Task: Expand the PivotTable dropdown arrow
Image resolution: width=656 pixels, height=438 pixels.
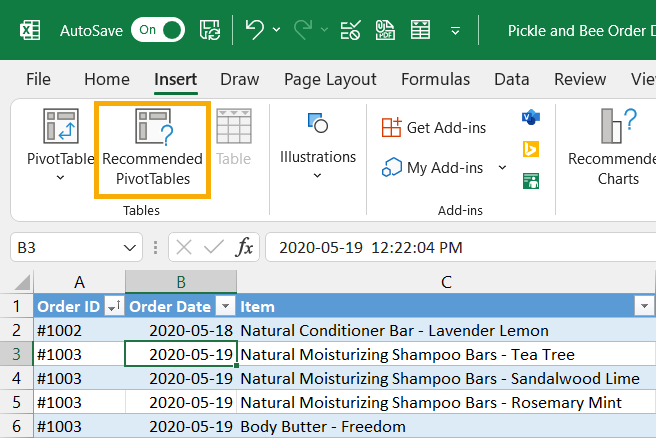Action: pyautogui.click(x=60, y=177)
